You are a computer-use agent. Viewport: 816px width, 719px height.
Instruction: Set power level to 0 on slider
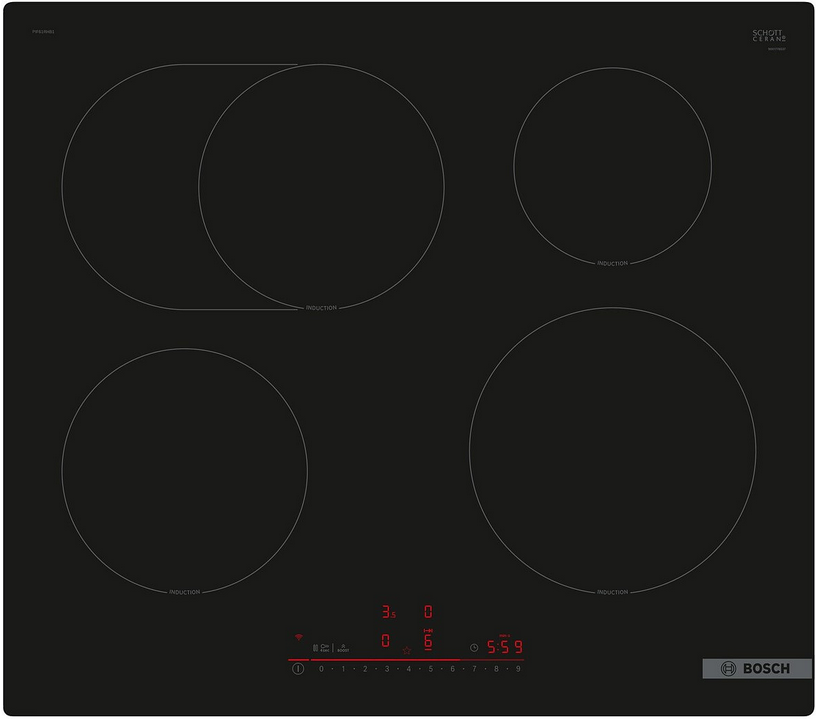(x=321, y=668)
